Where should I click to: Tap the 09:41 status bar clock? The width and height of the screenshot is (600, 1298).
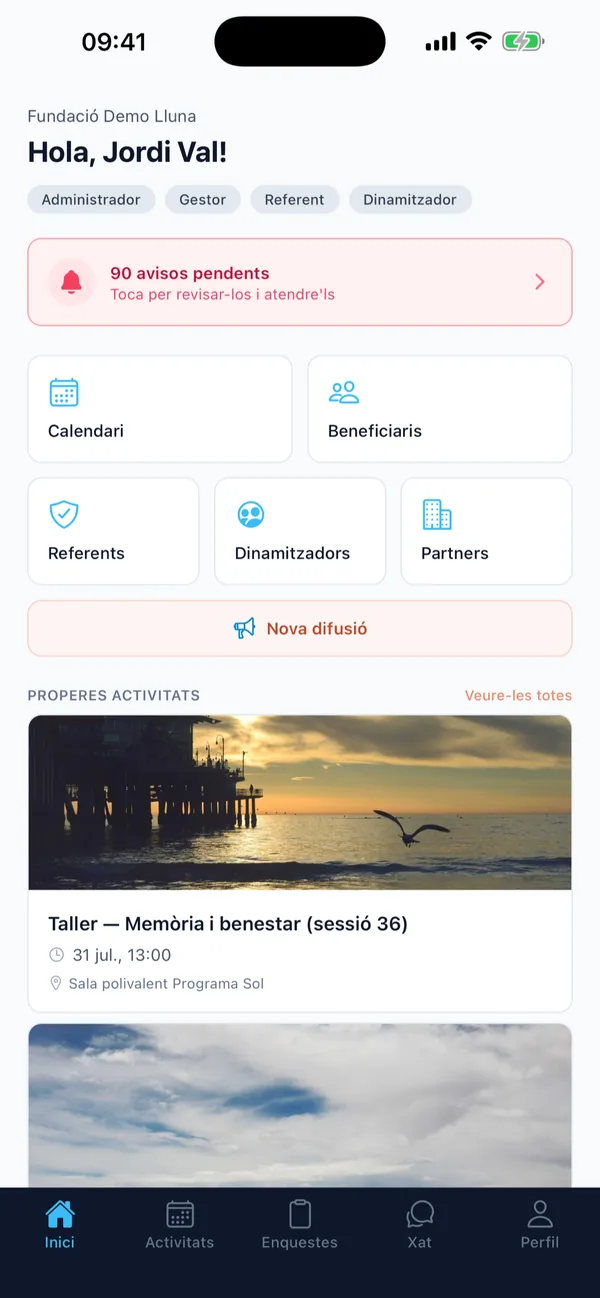114,42
